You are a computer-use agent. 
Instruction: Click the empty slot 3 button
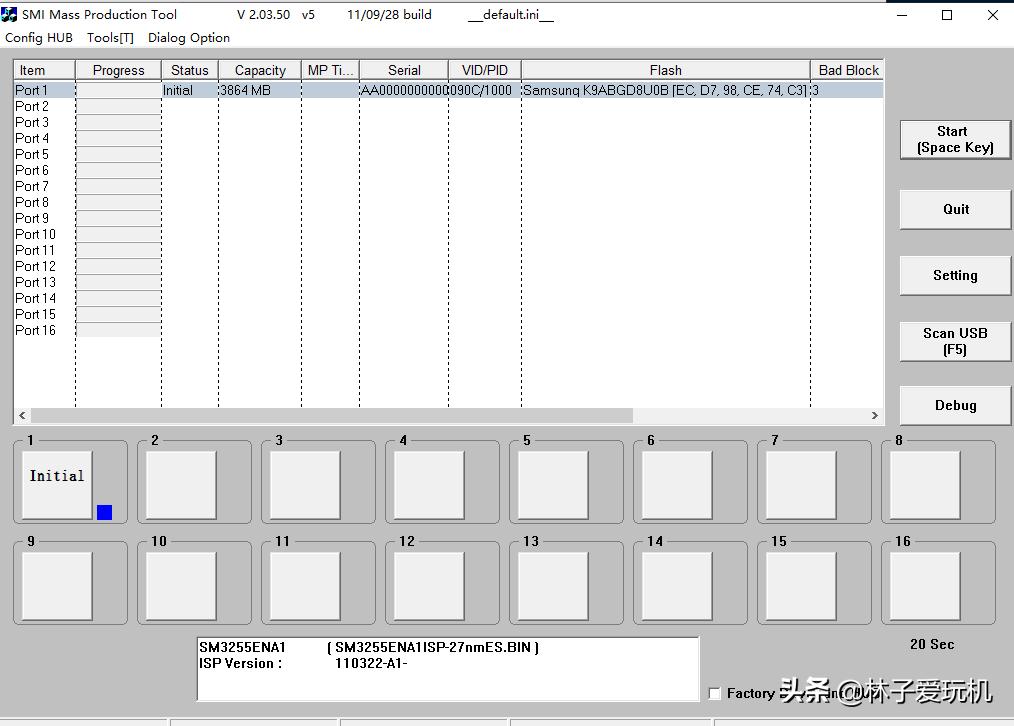point(305,485)
